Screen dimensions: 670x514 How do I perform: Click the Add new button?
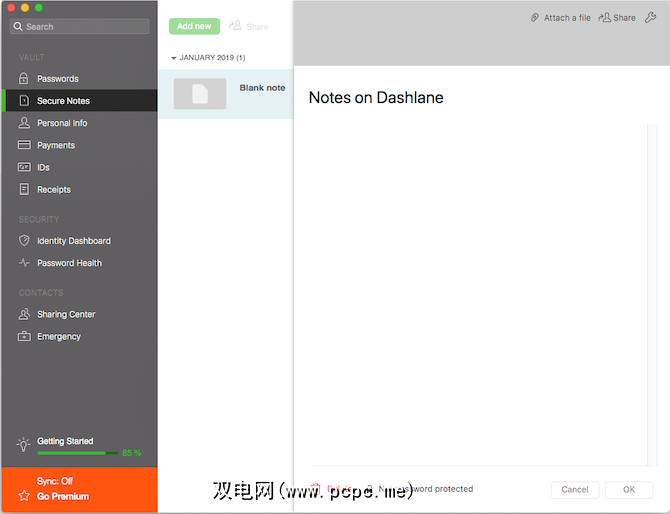click(194, 26)
